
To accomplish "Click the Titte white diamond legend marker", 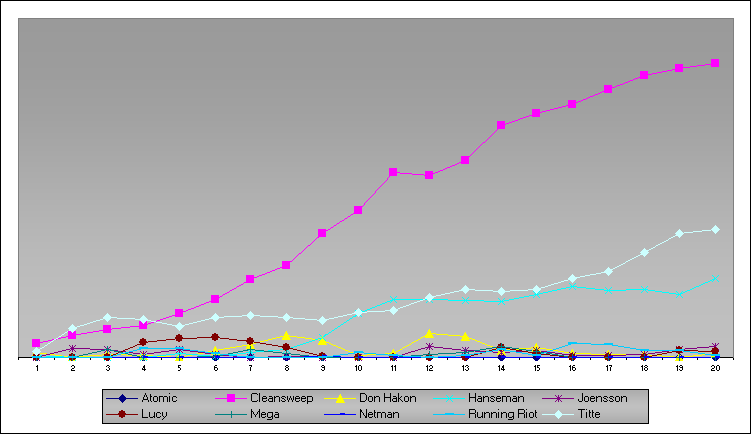I will coord(558,414).
